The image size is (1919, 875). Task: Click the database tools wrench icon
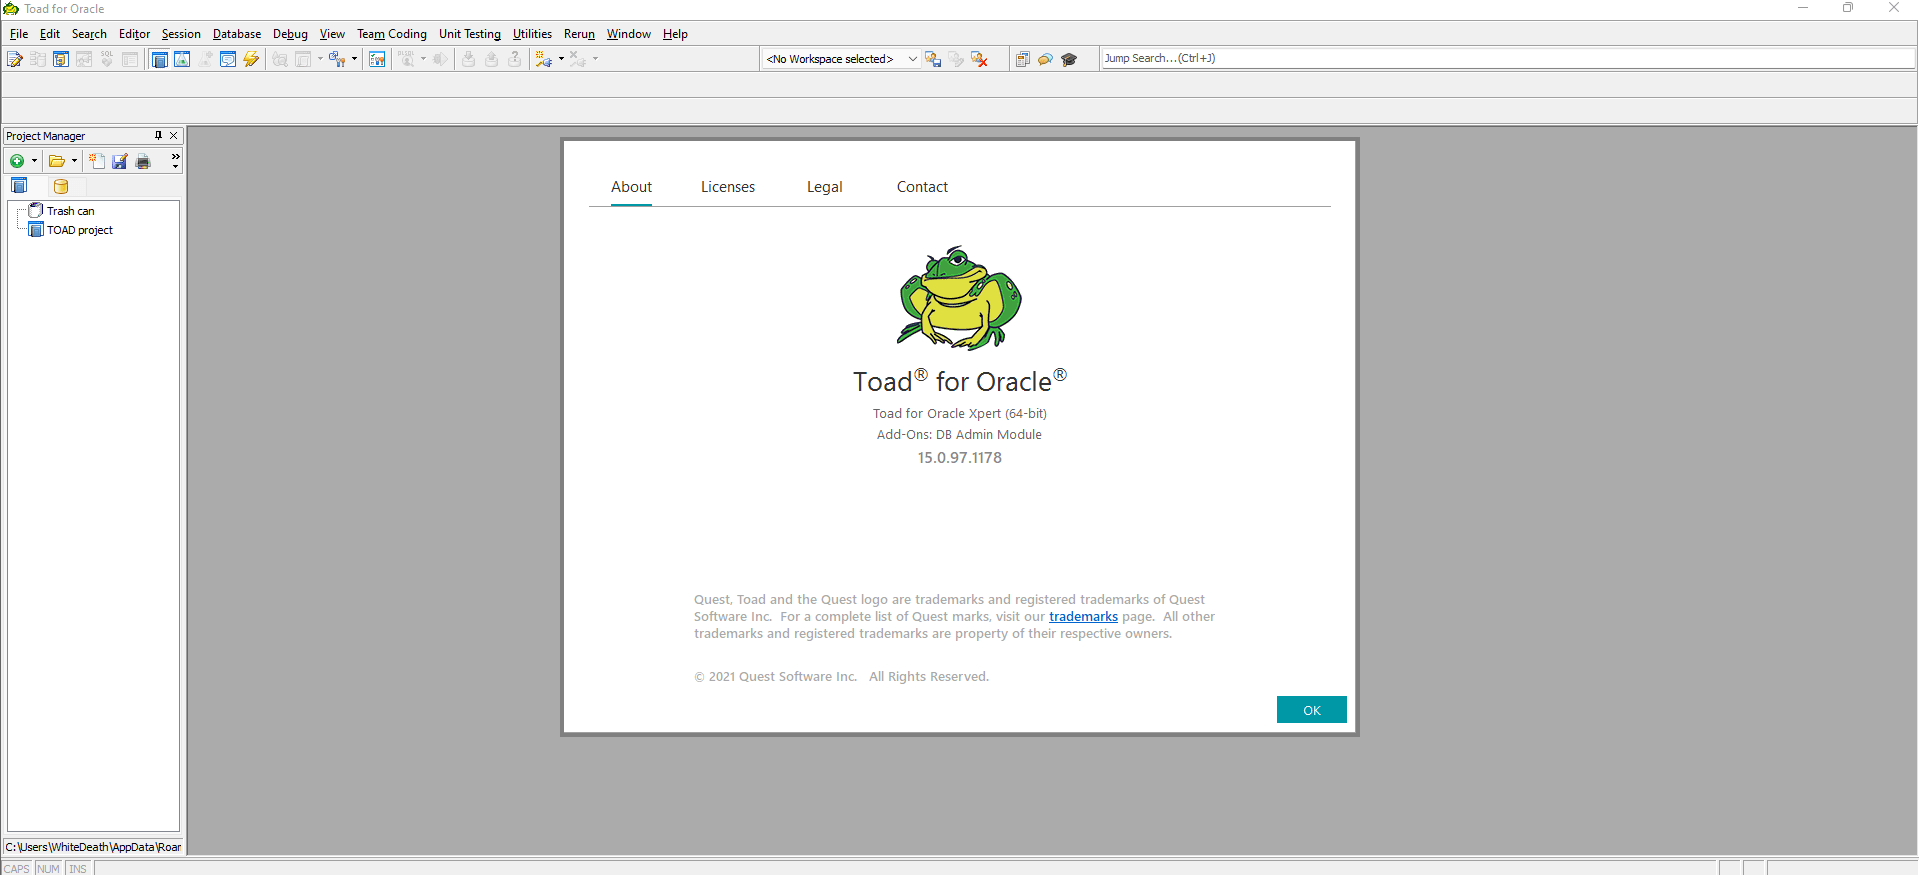click(x=337, y=59)
